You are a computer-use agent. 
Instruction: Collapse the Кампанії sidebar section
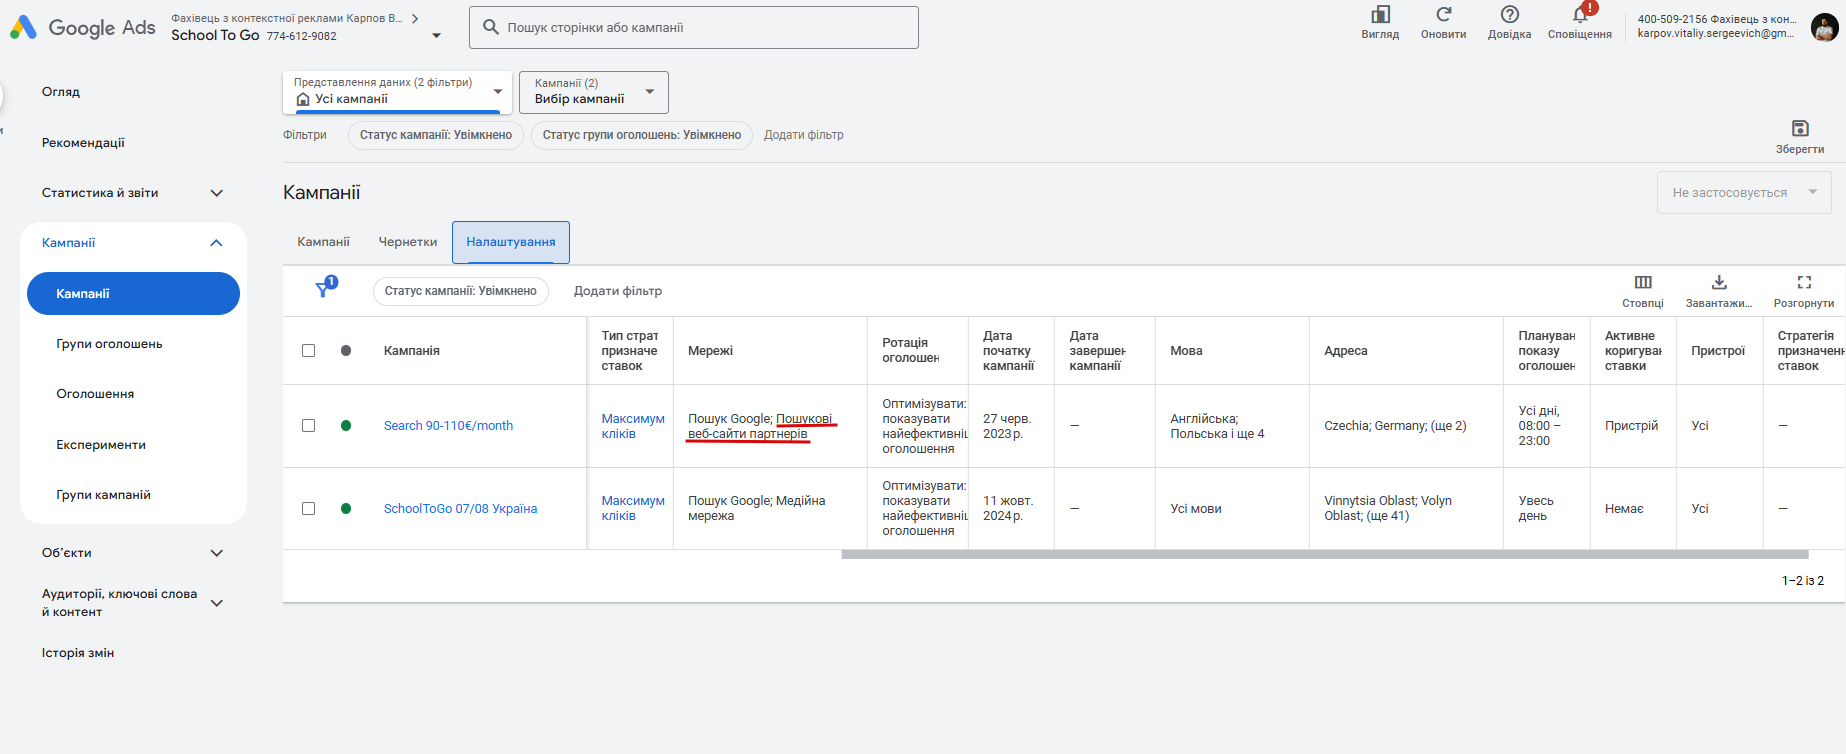click(x=217, y=243)
